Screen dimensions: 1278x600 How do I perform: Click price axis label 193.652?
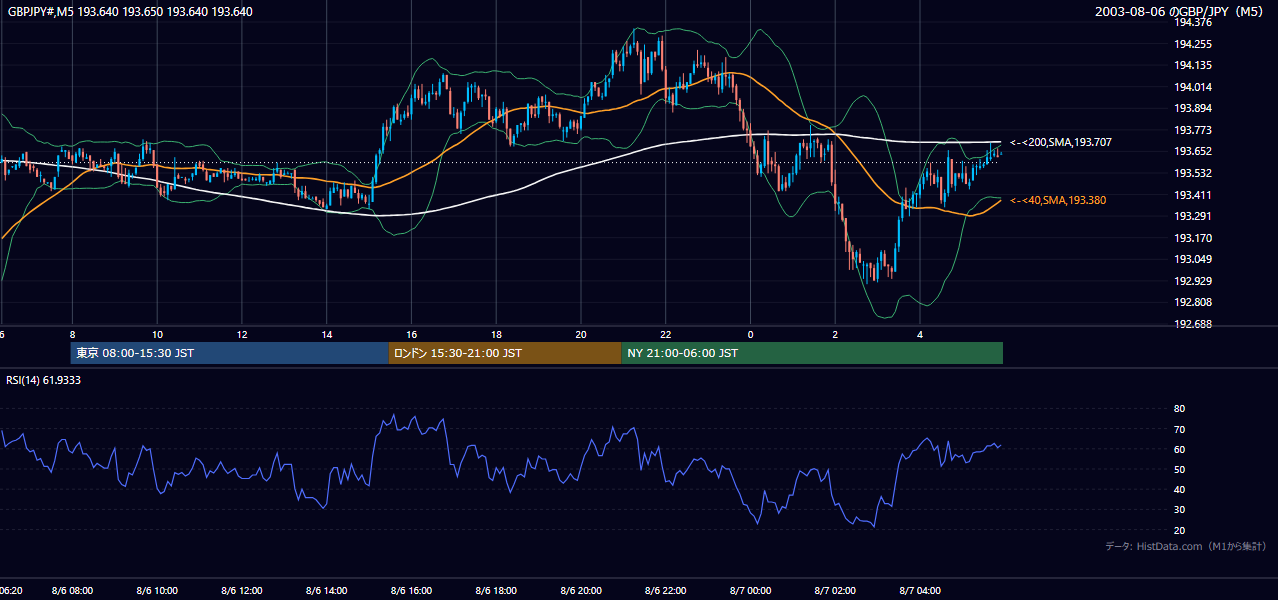click(x=1193, y=151)
